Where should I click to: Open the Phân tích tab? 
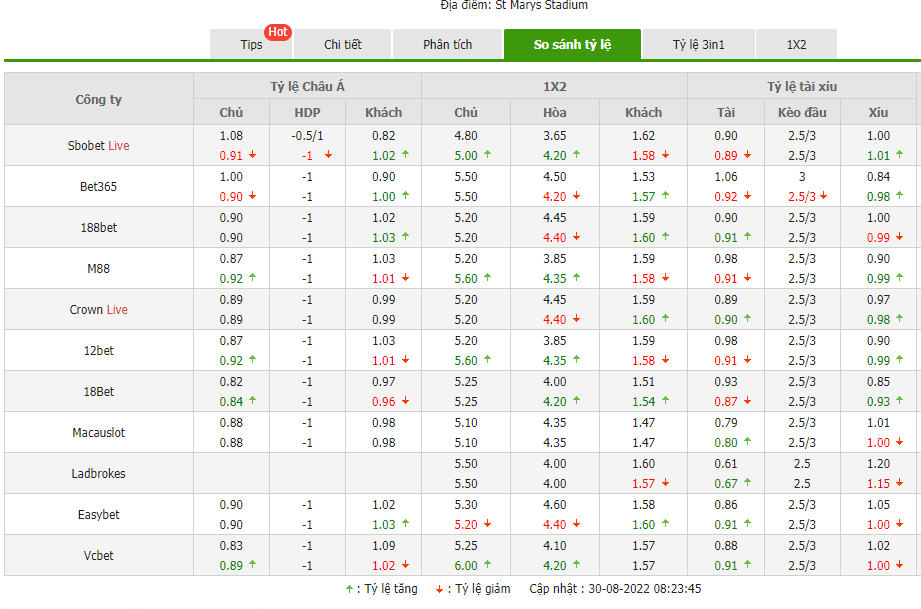[x=447, y=45]
